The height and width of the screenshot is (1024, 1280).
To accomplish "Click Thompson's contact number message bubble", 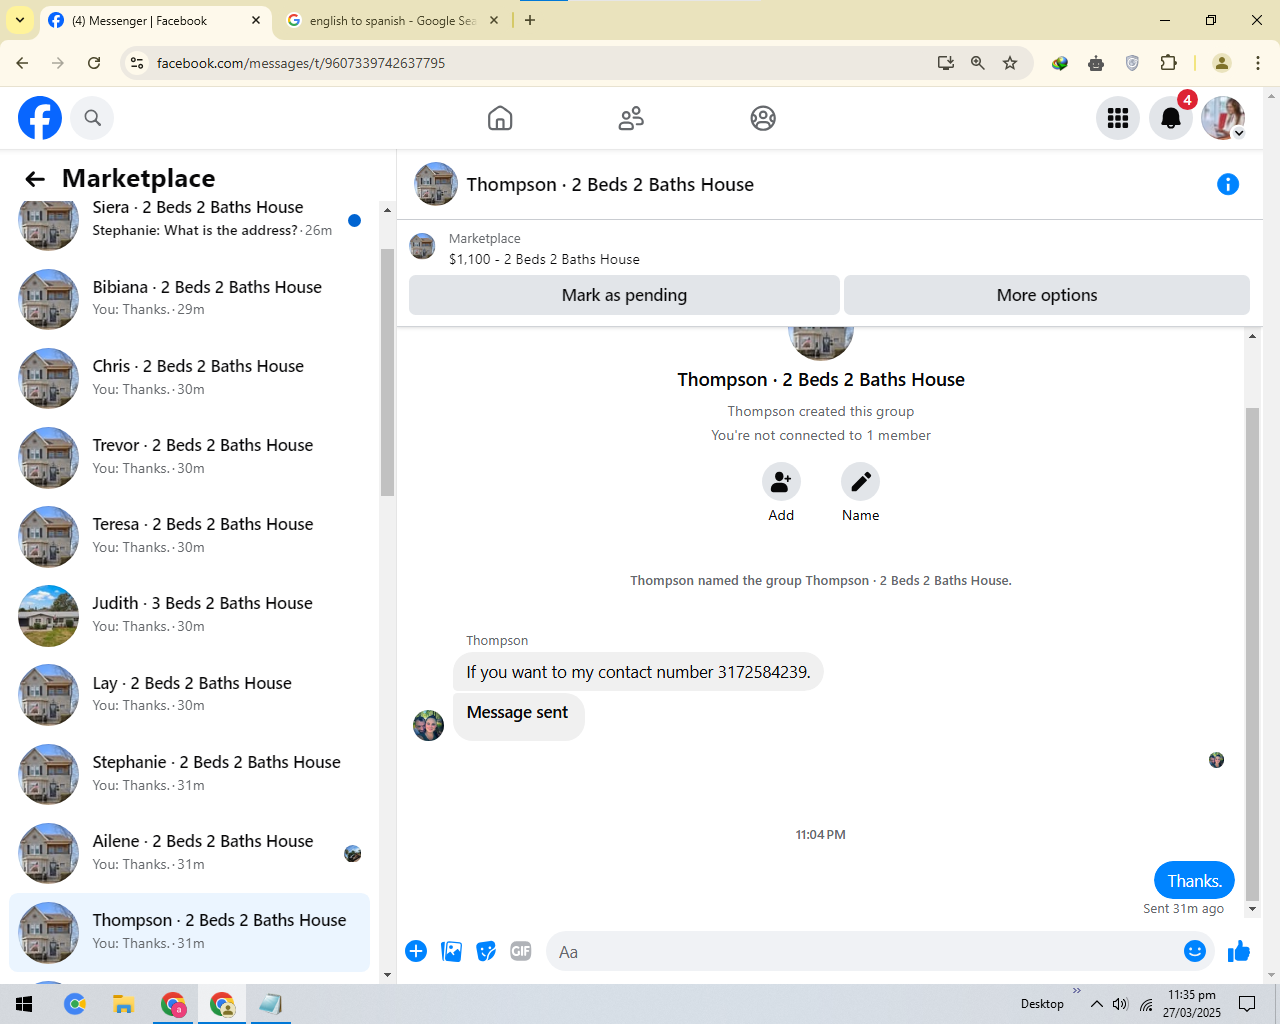I will [x=638, y=672].
